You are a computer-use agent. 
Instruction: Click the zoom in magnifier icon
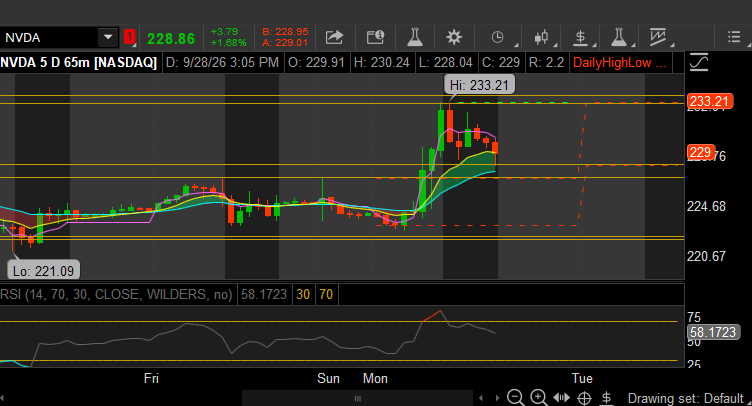[x=538, y=398]
